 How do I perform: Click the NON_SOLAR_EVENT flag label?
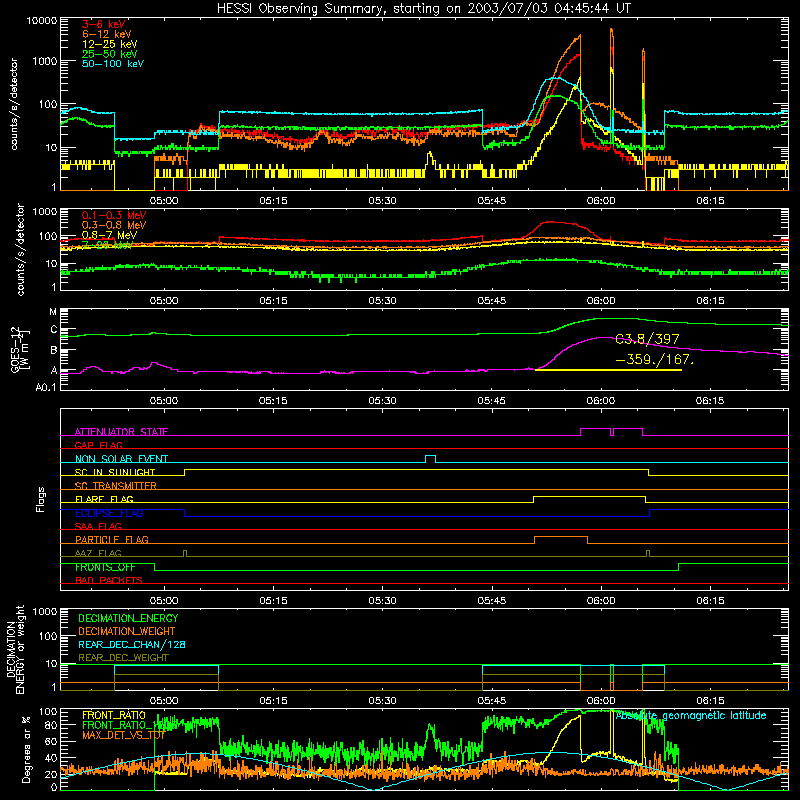click(121, 459)
